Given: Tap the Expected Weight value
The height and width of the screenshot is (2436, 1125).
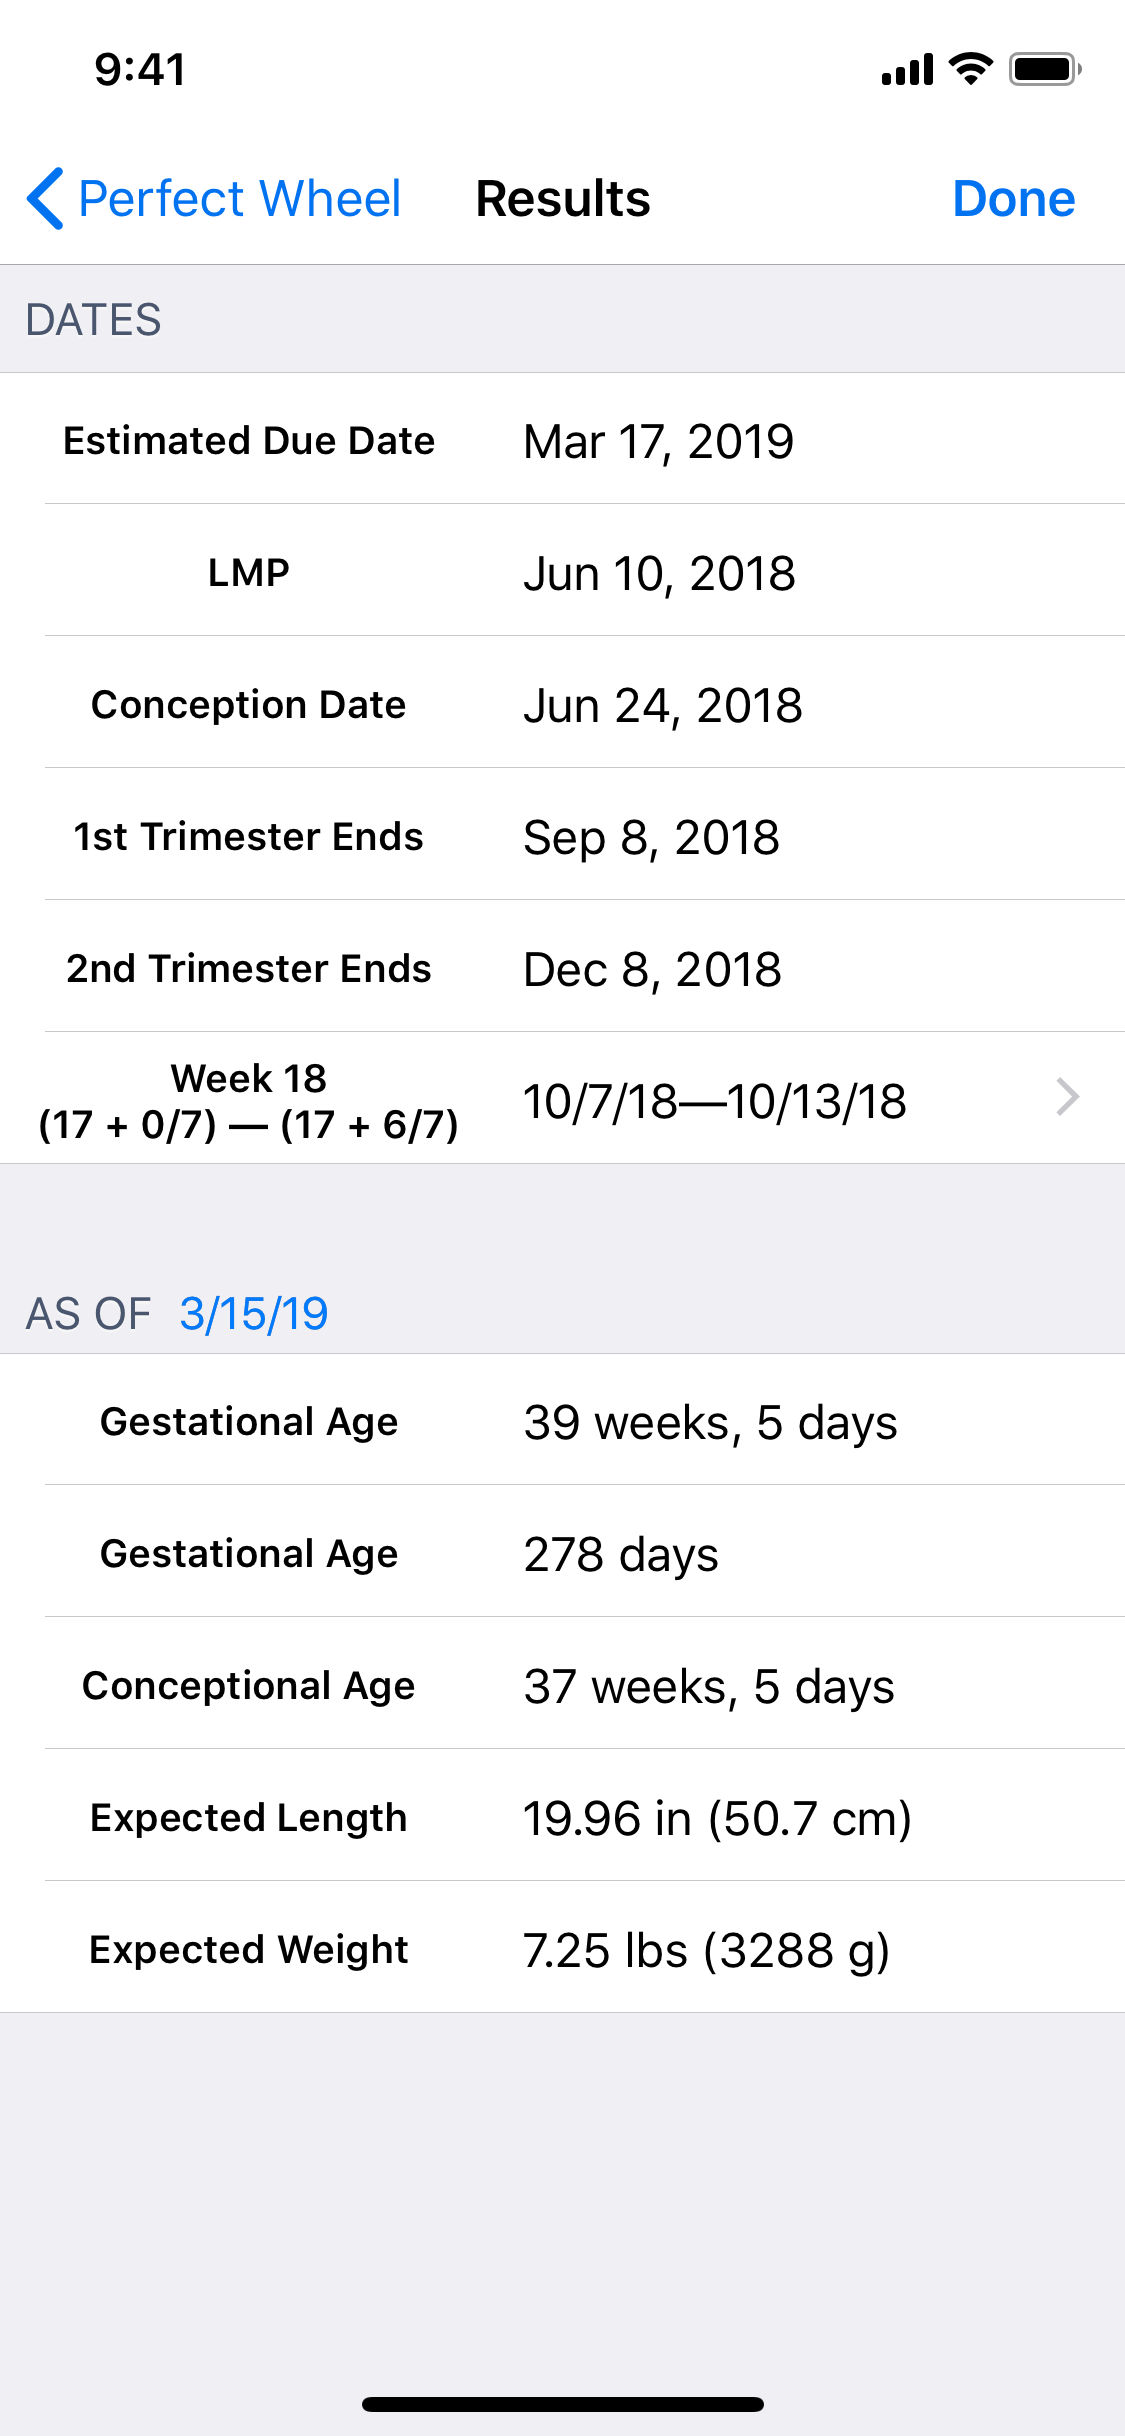Looking at the screenshot, I should pyautogui.click(x=706, y=1950).
